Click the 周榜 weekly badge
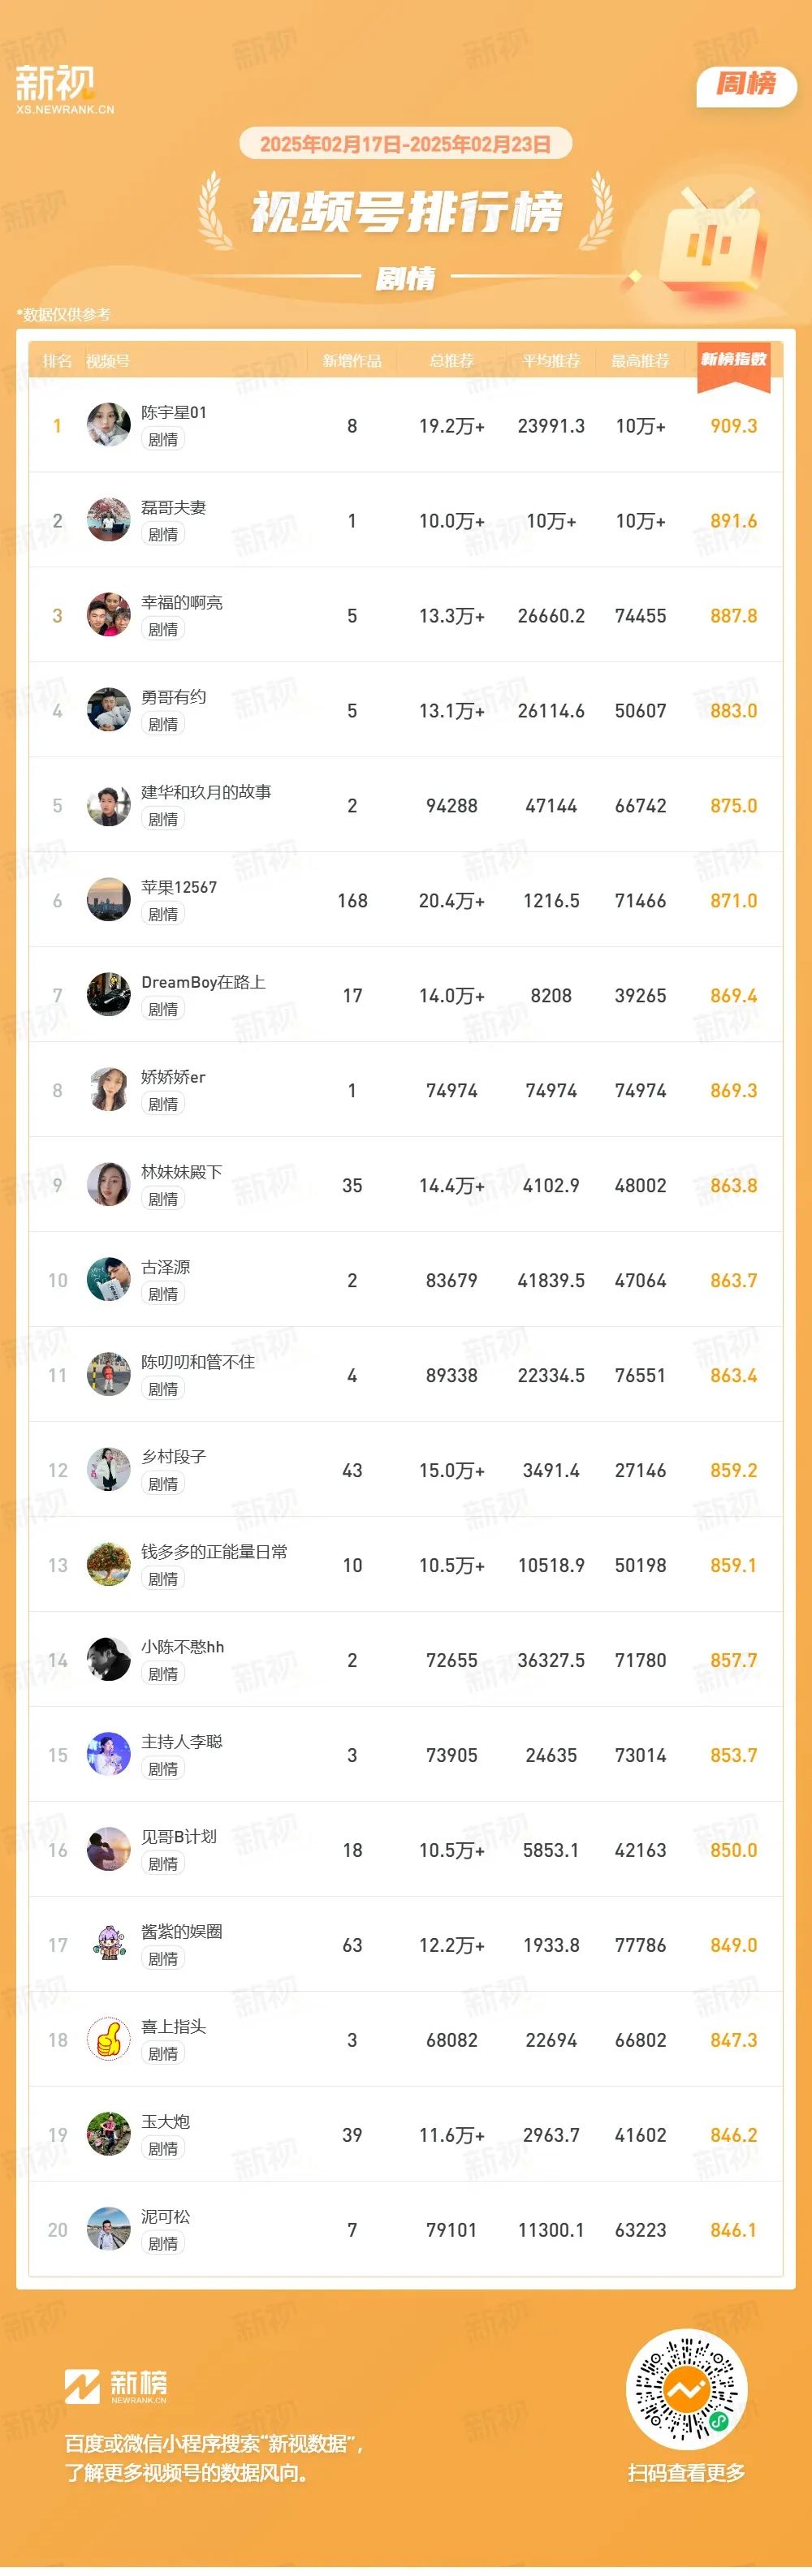The width and height of the screenshot is (812, 2576). click(x=746, y=86)
